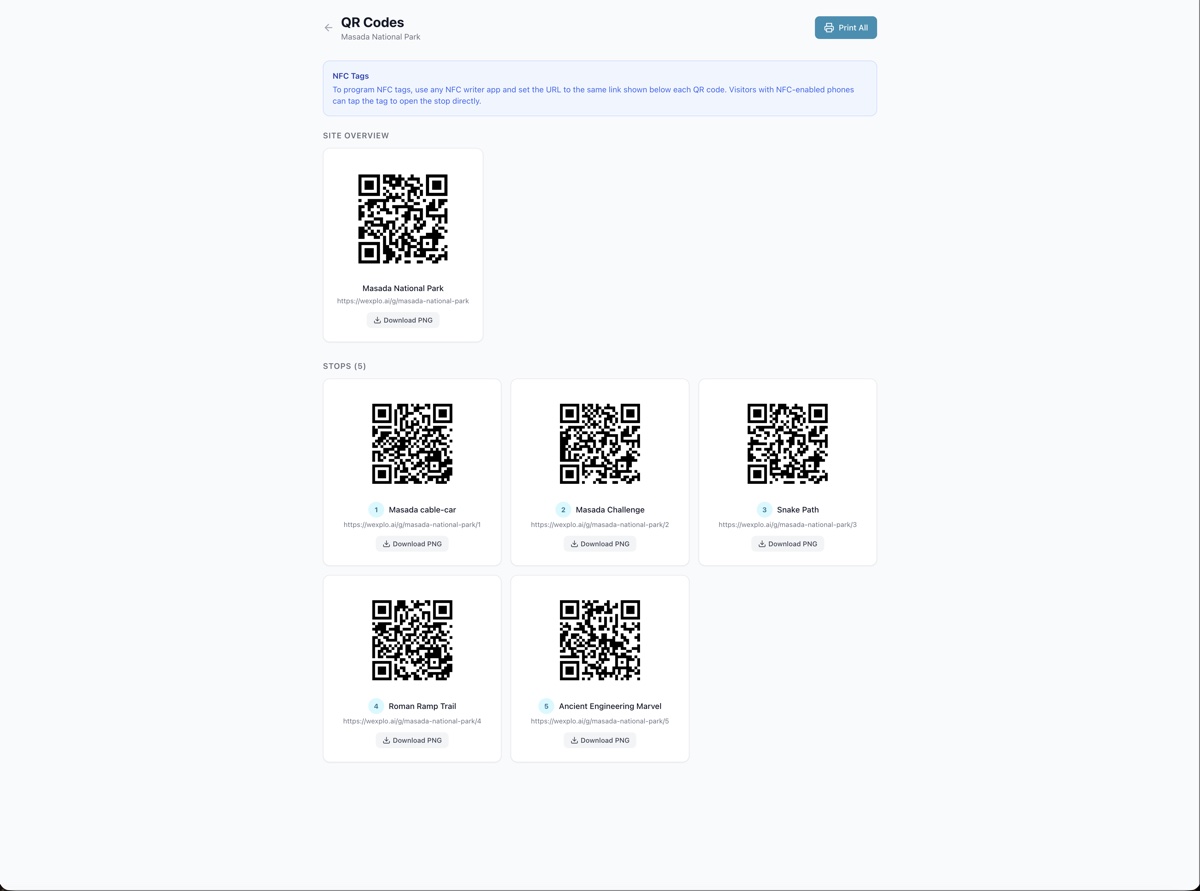Viewport: 1200px width, 891px height.
Task: Click the Masada Challenge stop title
Action: click(610, 510)
